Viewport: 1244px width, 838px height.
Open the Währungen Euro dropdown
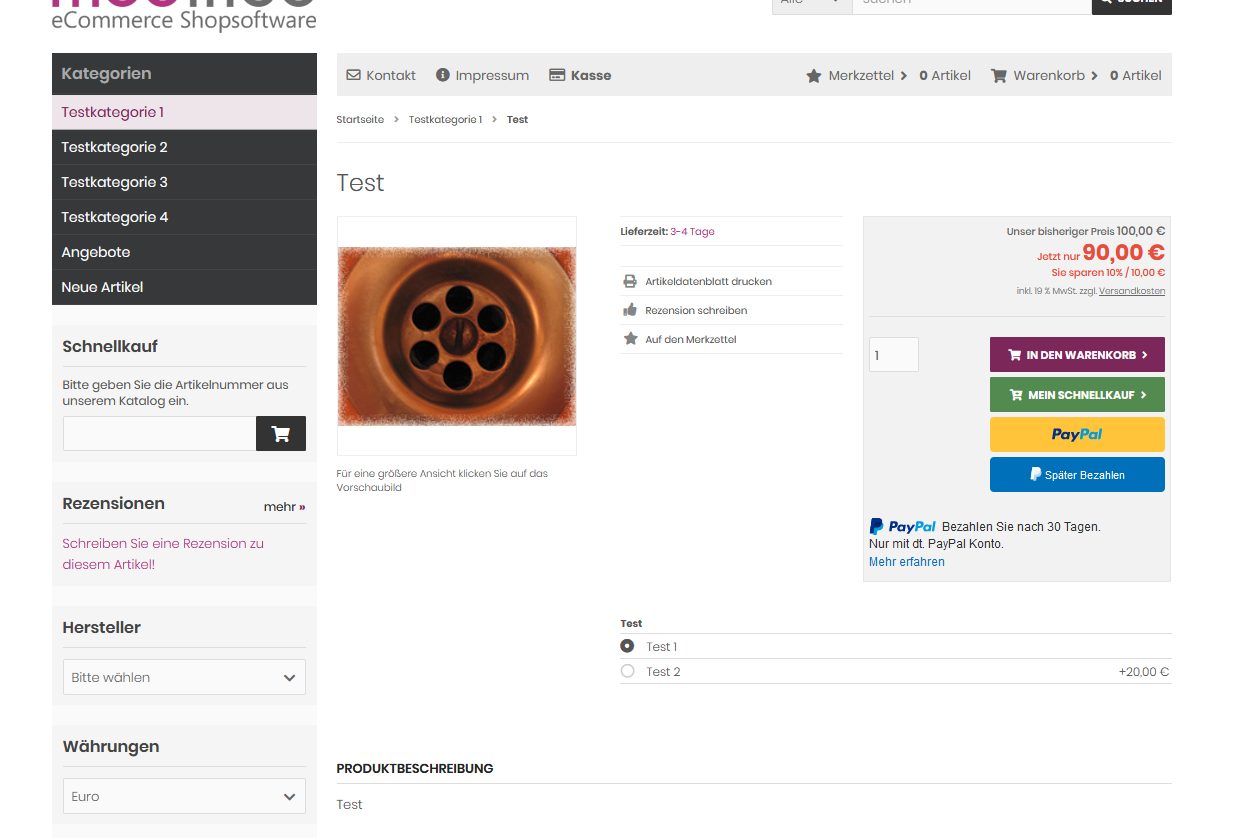coord(184,797)
